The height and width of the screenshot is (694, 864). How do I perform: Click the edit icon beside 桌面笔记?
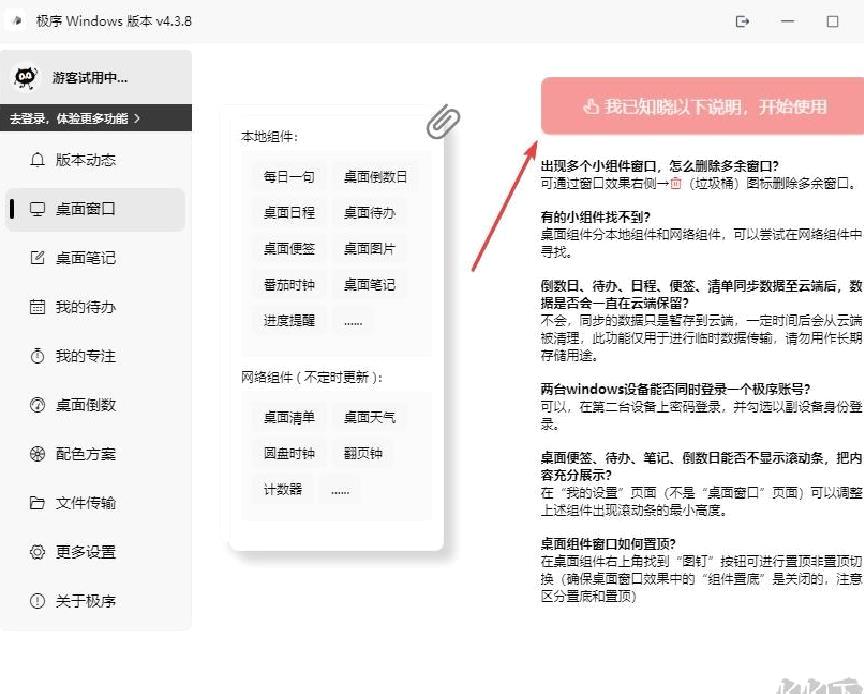(x=37, y=257)
